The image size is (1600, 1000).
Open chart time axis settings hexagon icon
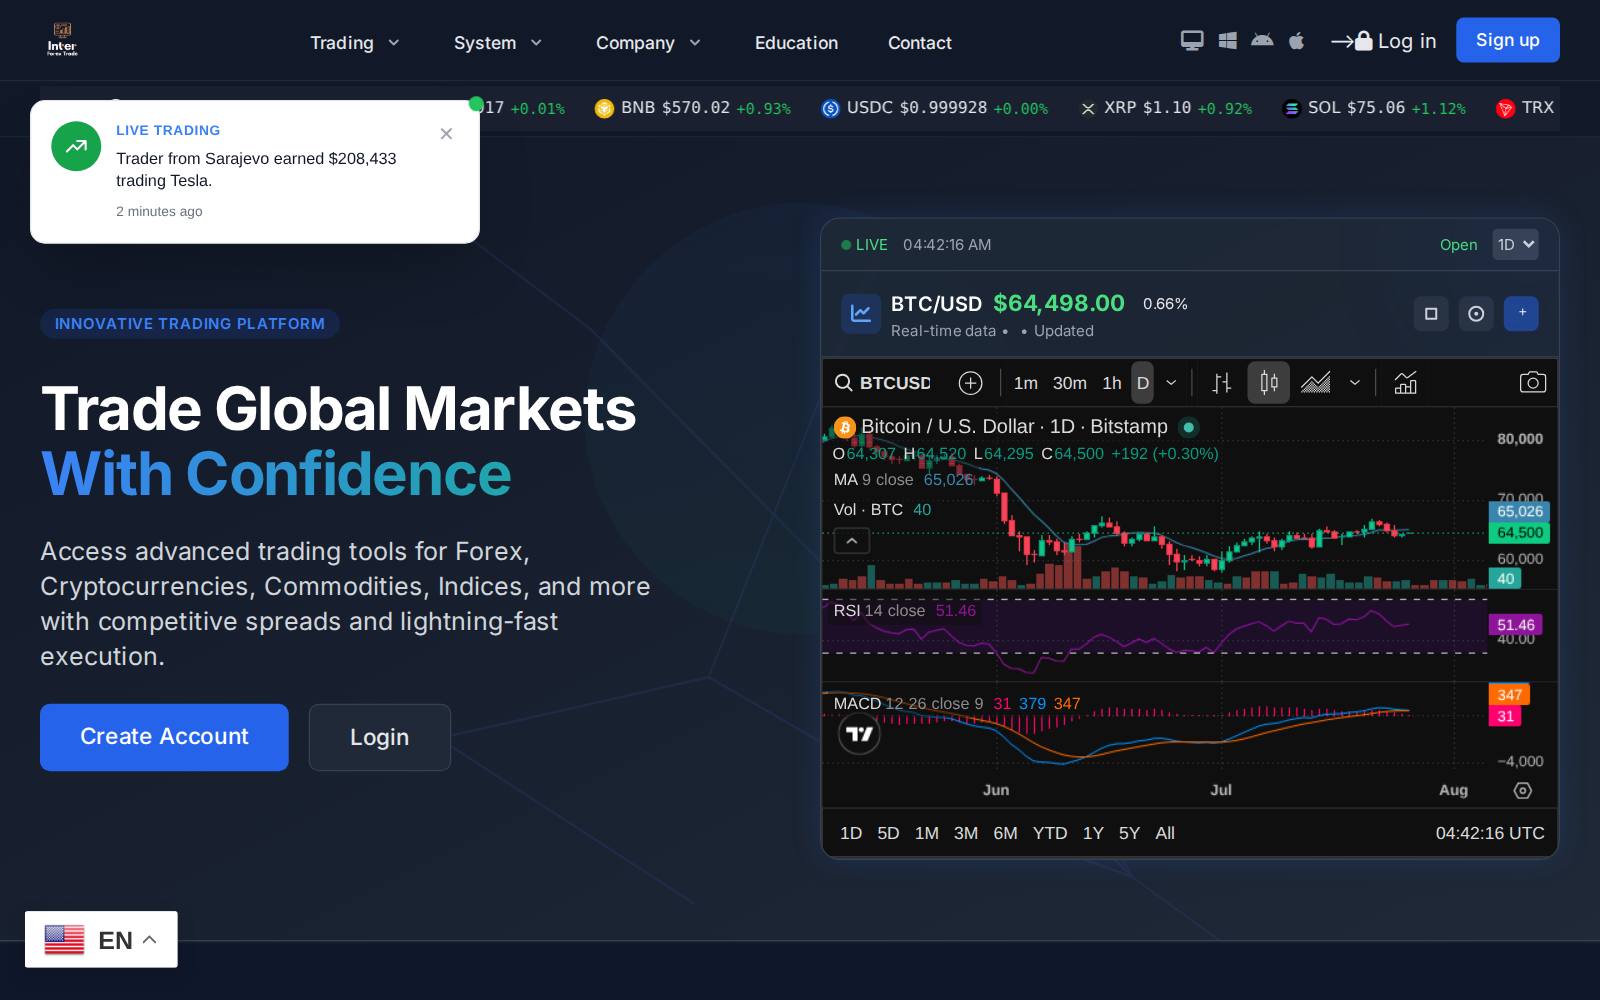[x=1522, y=791]
